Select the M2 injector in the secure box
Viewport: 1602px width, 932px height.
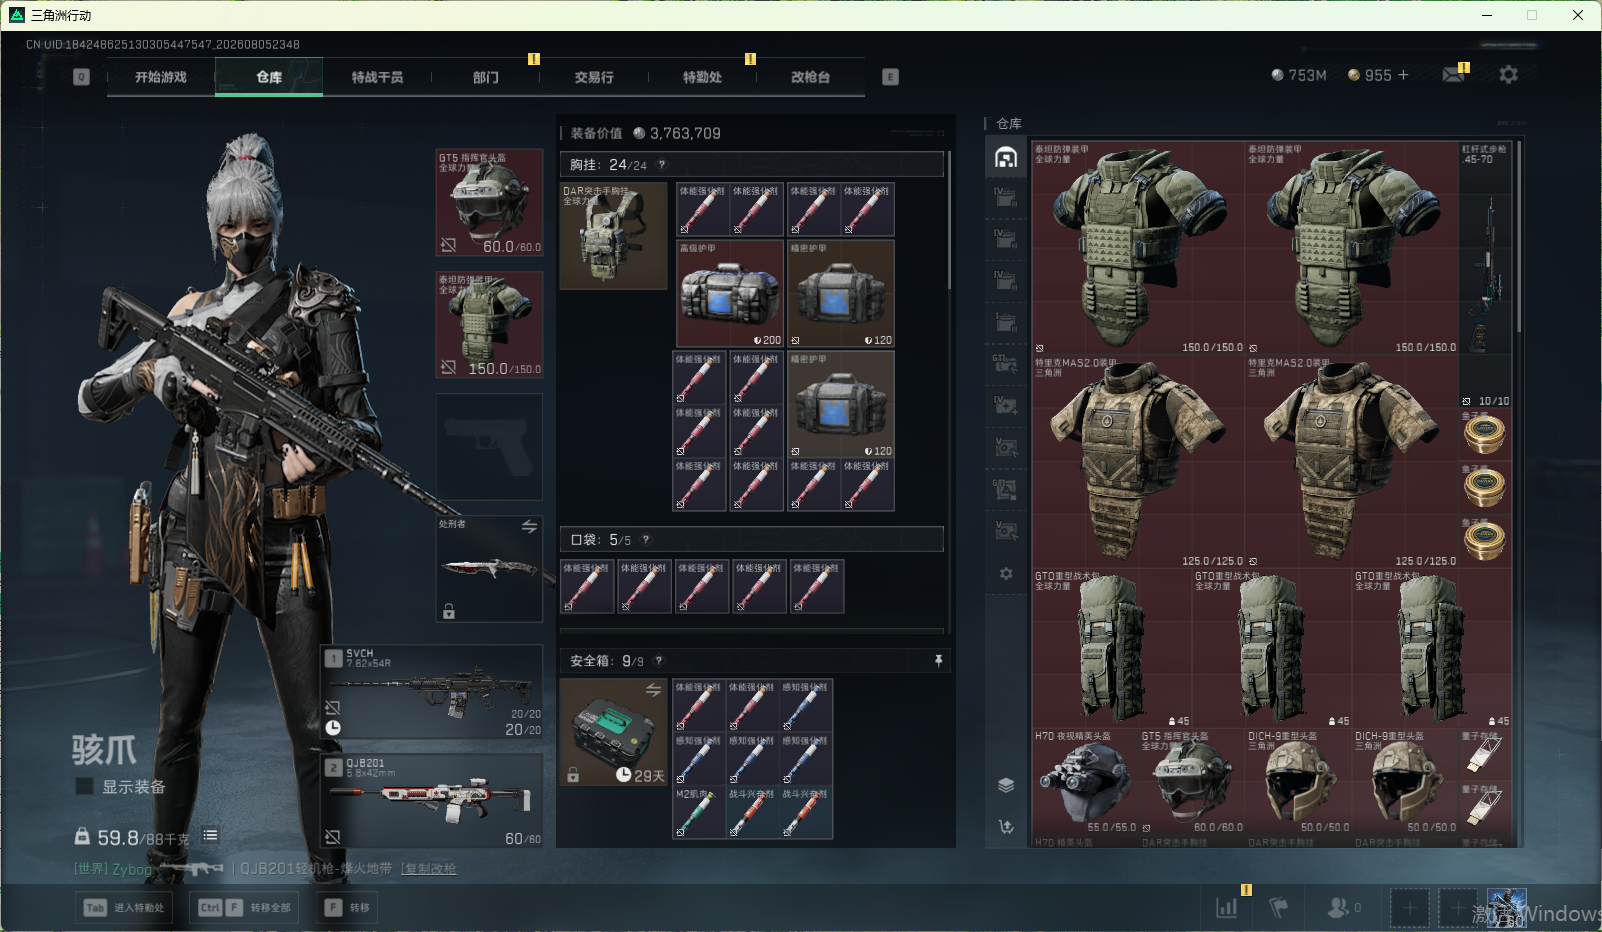click(x=699, y=812)
